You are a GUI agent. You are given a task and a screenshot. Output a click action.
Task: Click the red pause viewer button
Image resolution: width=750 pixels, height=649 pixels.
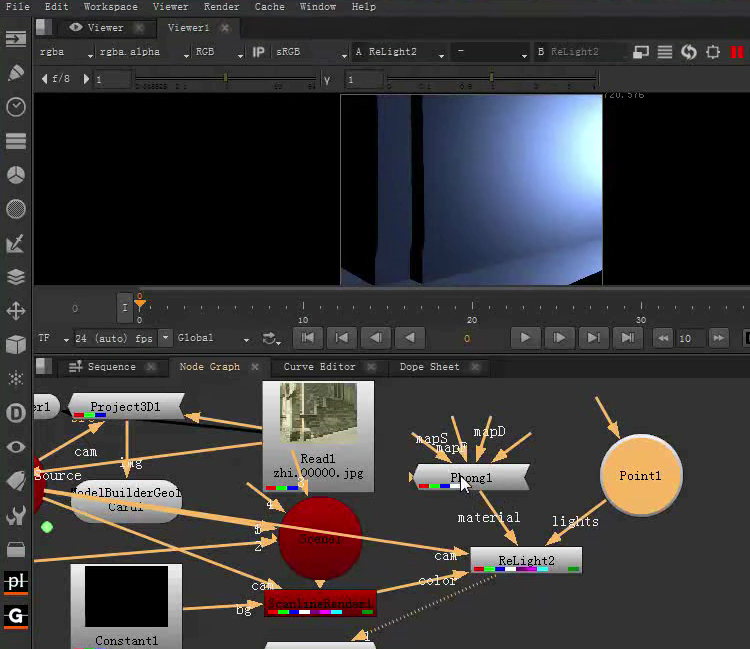(738, 52)
